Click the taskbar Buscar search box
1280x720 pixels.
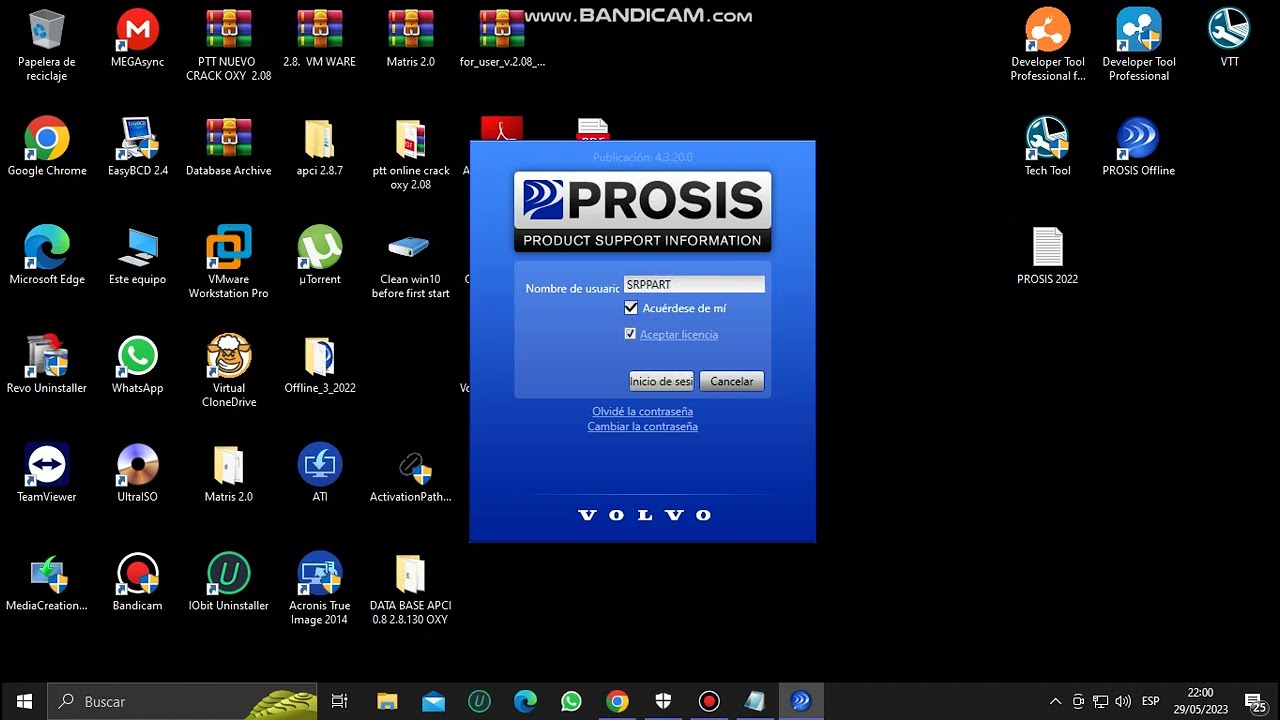(183, 701)
